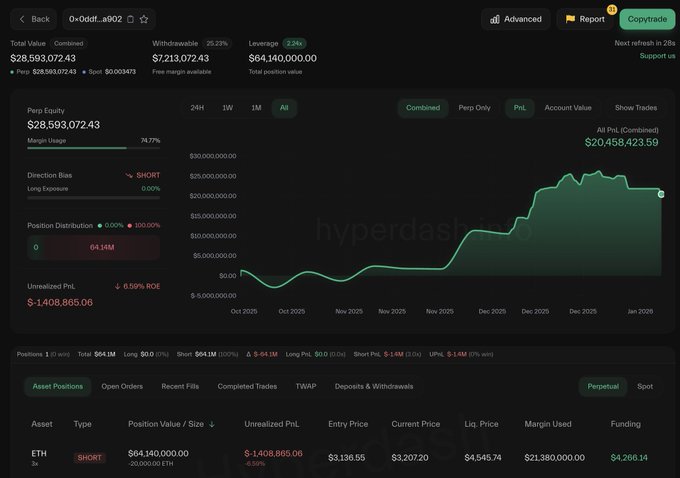Select the 24H time range
This screenshot has width=680, height=478.
pos(197,108)
